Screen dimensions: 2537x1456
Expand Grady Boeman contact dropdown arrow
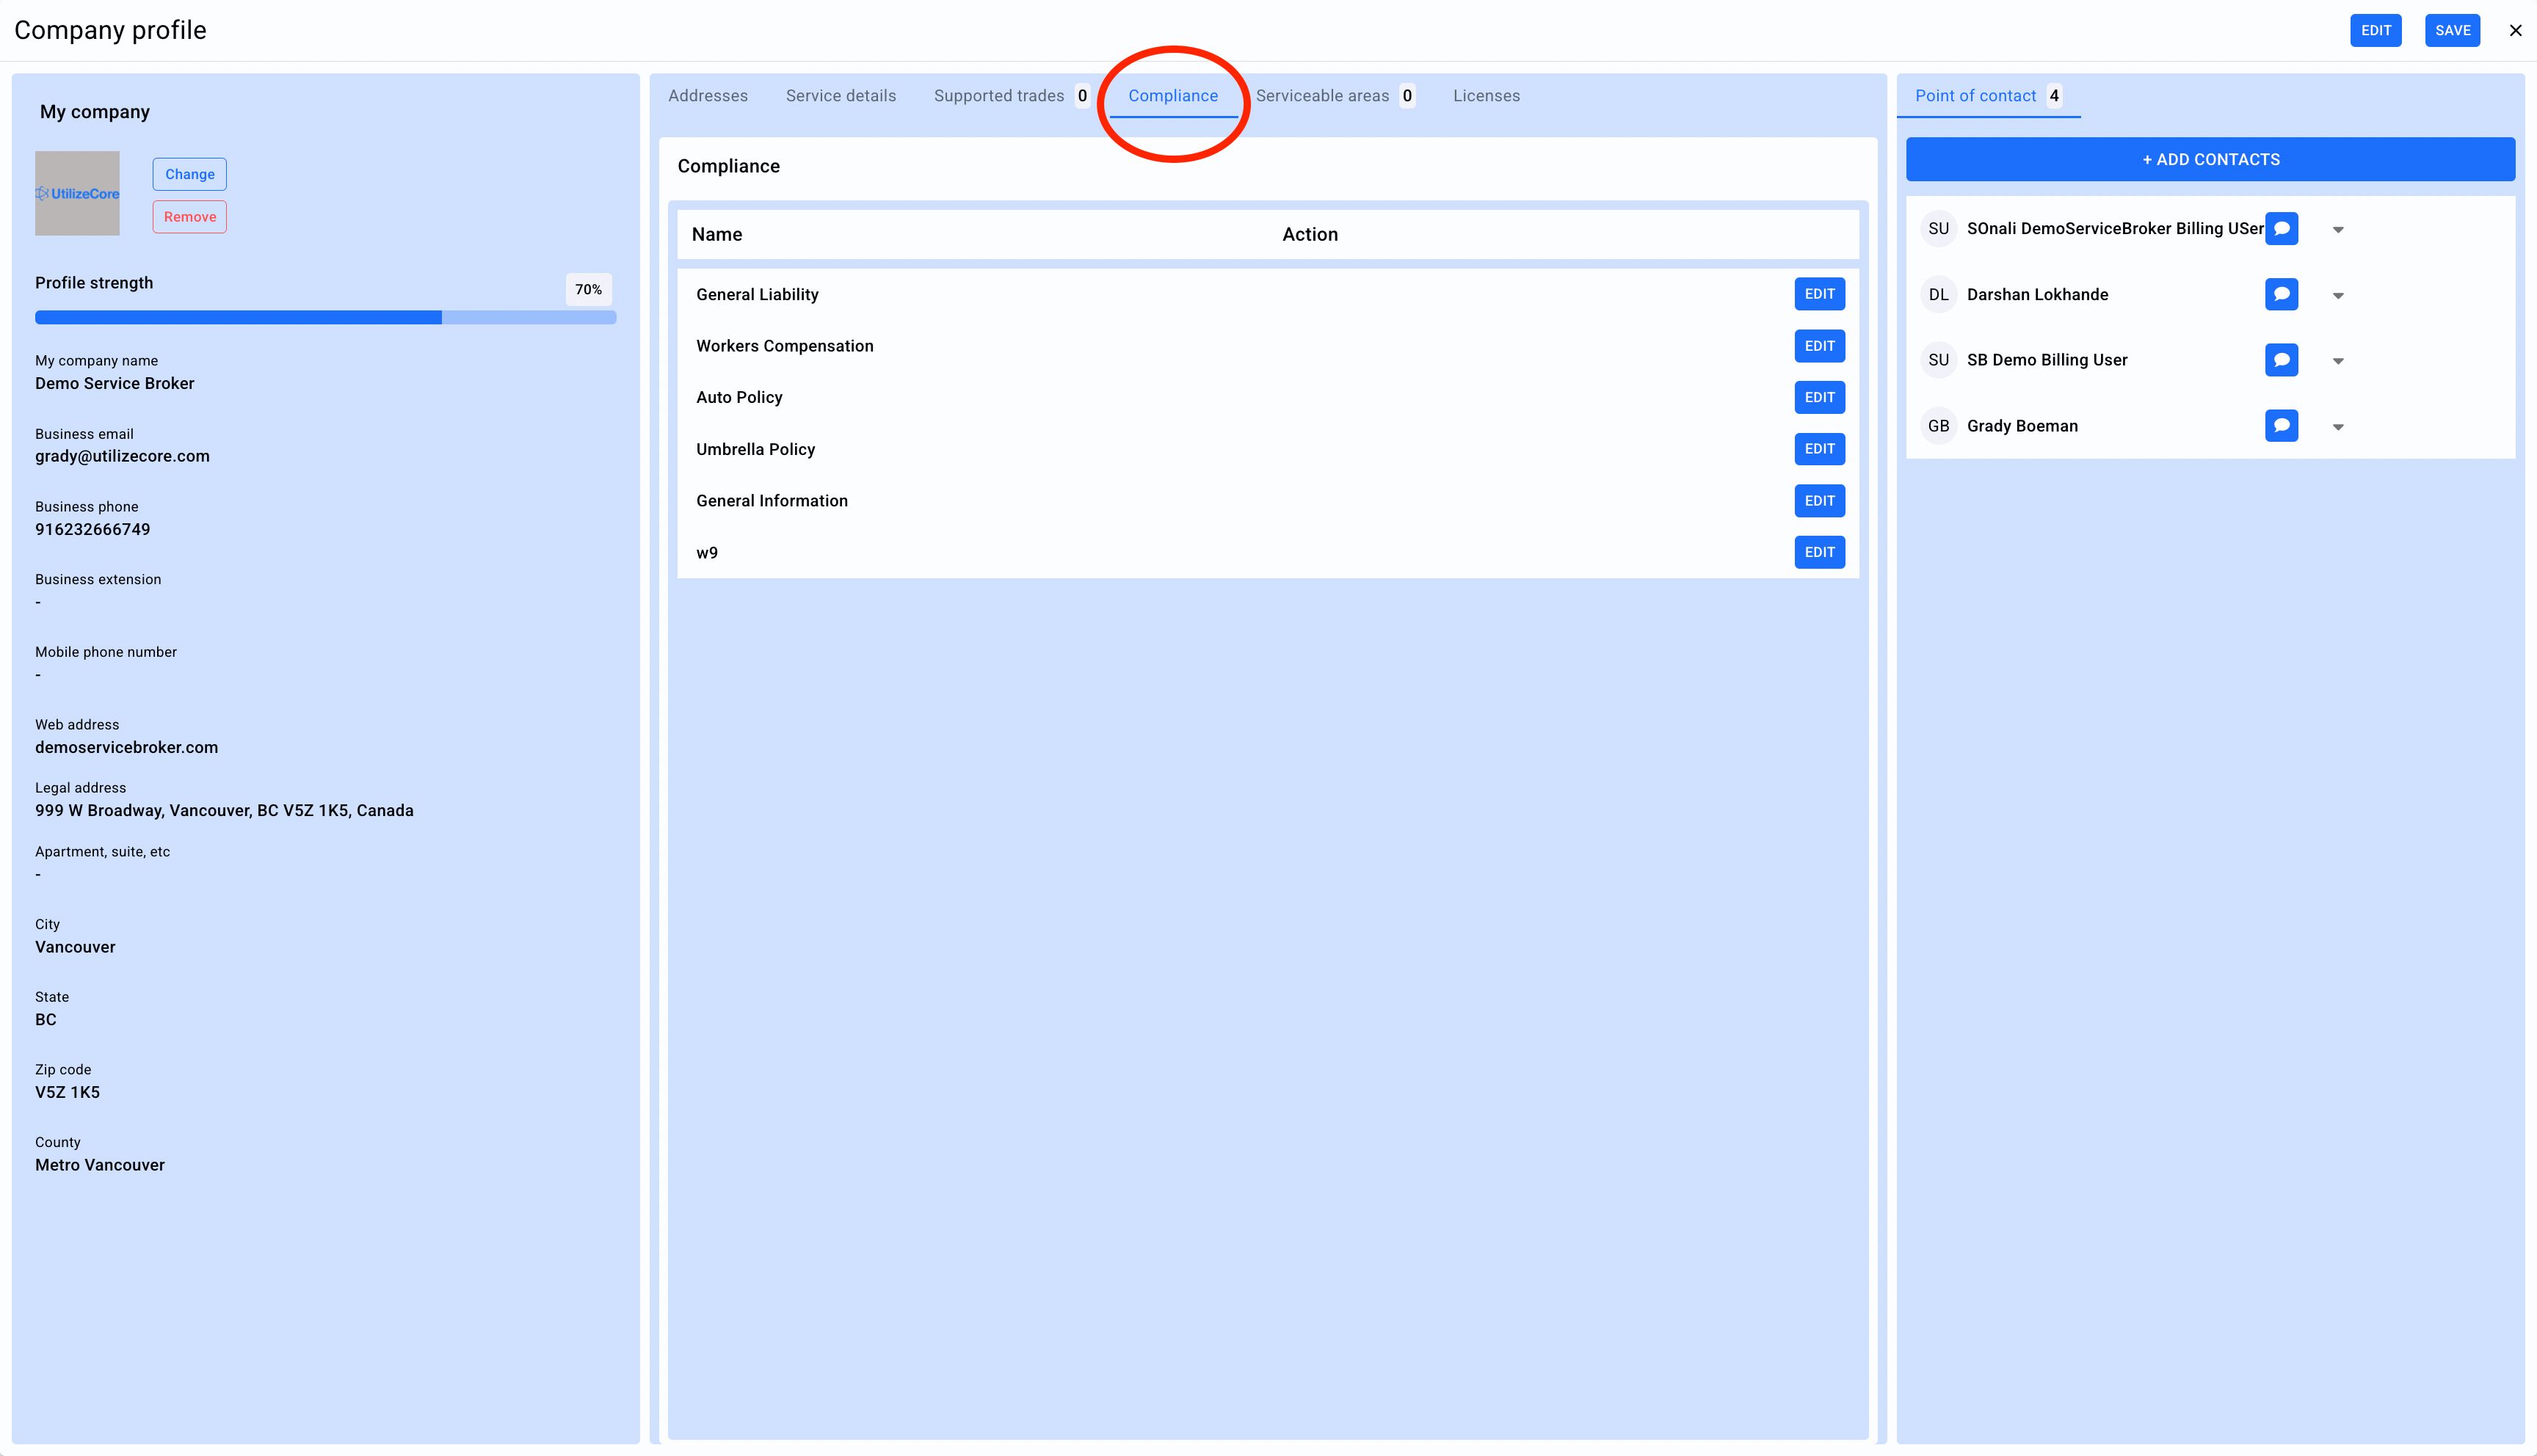tap(2337, 427)
